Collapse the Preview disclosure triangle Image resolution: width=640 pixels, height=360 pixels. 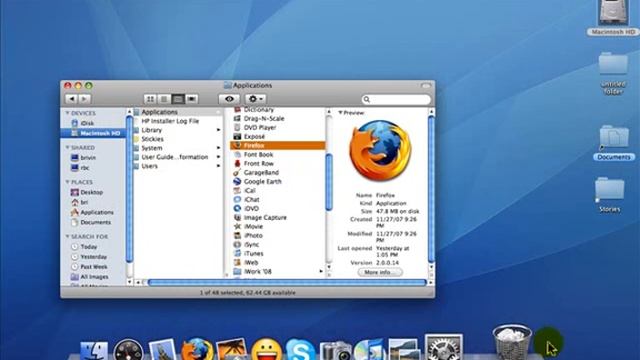[x=340, y=113]
